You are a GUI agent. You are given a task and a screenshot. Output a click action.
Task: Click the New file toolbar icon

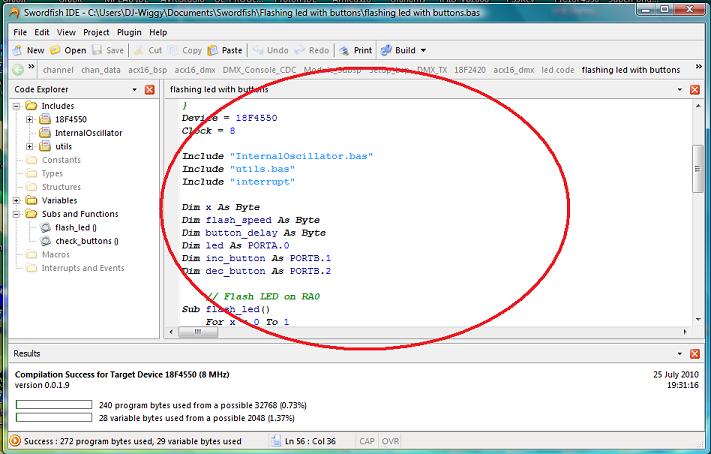click(17, 50)
